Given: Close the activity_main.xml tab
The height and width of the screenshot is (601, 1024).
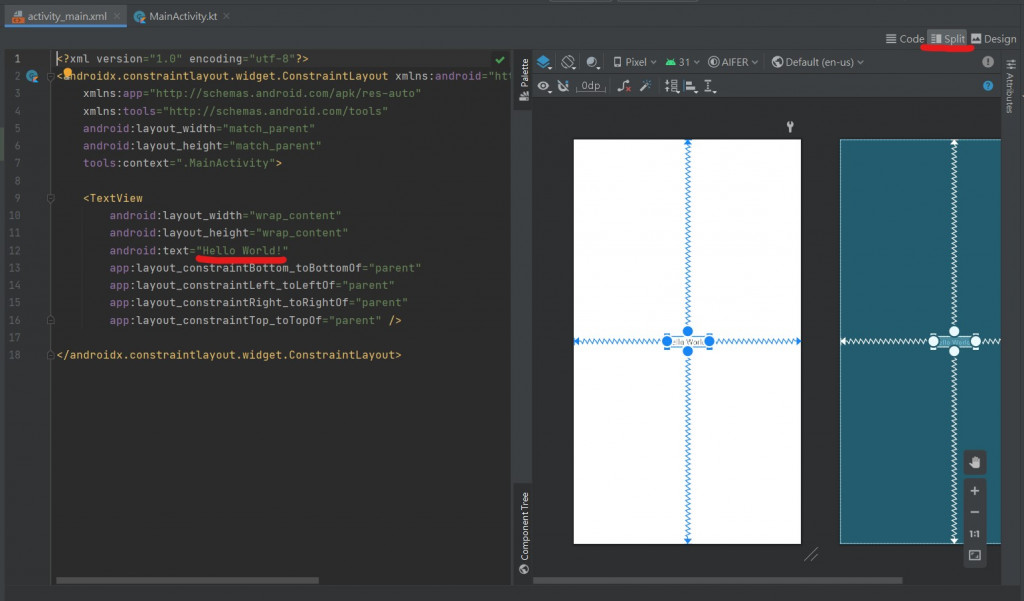Looking at the screenshot, I should pos(117,16).
